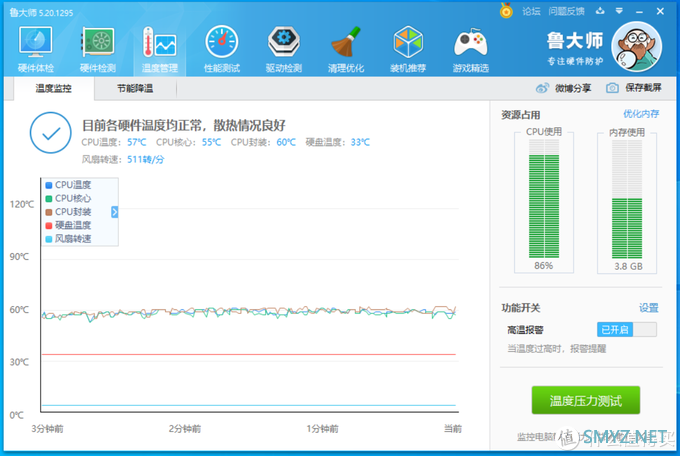Click the skin icon beside 问题反馈

tap(600, 11)
